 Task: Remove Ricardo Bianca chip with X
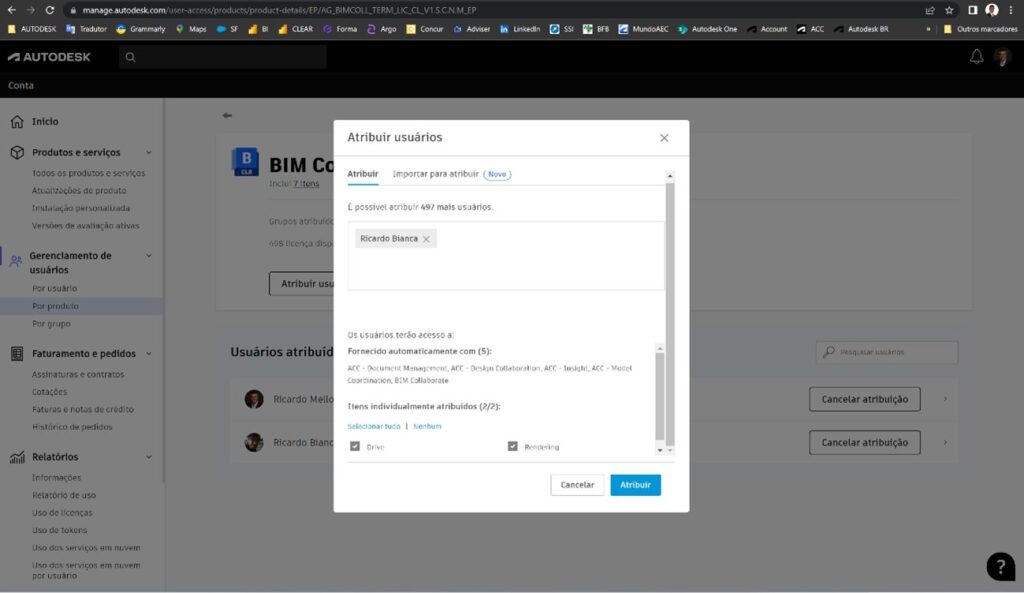point(426,239)
